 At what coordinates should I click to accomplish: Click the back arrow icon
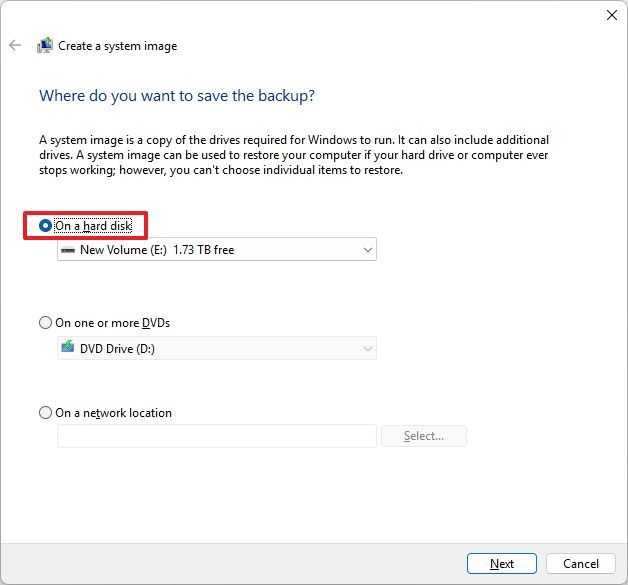[x=15, y=45]
